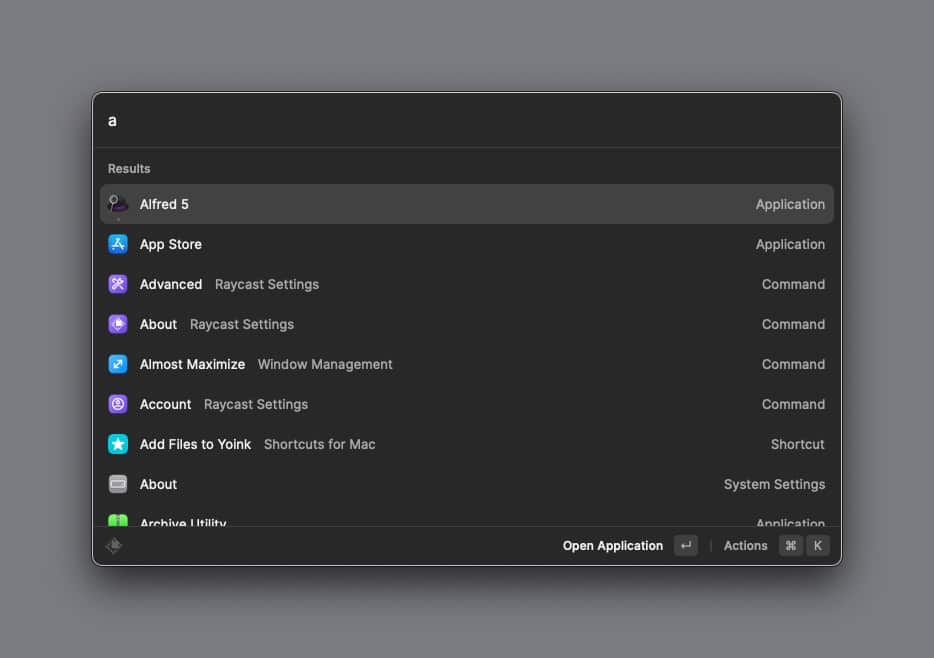Image resolution: width=934 pixels, height=658 pixels.
Task: Click the Results section header
Action: click(x=129, y=169)
